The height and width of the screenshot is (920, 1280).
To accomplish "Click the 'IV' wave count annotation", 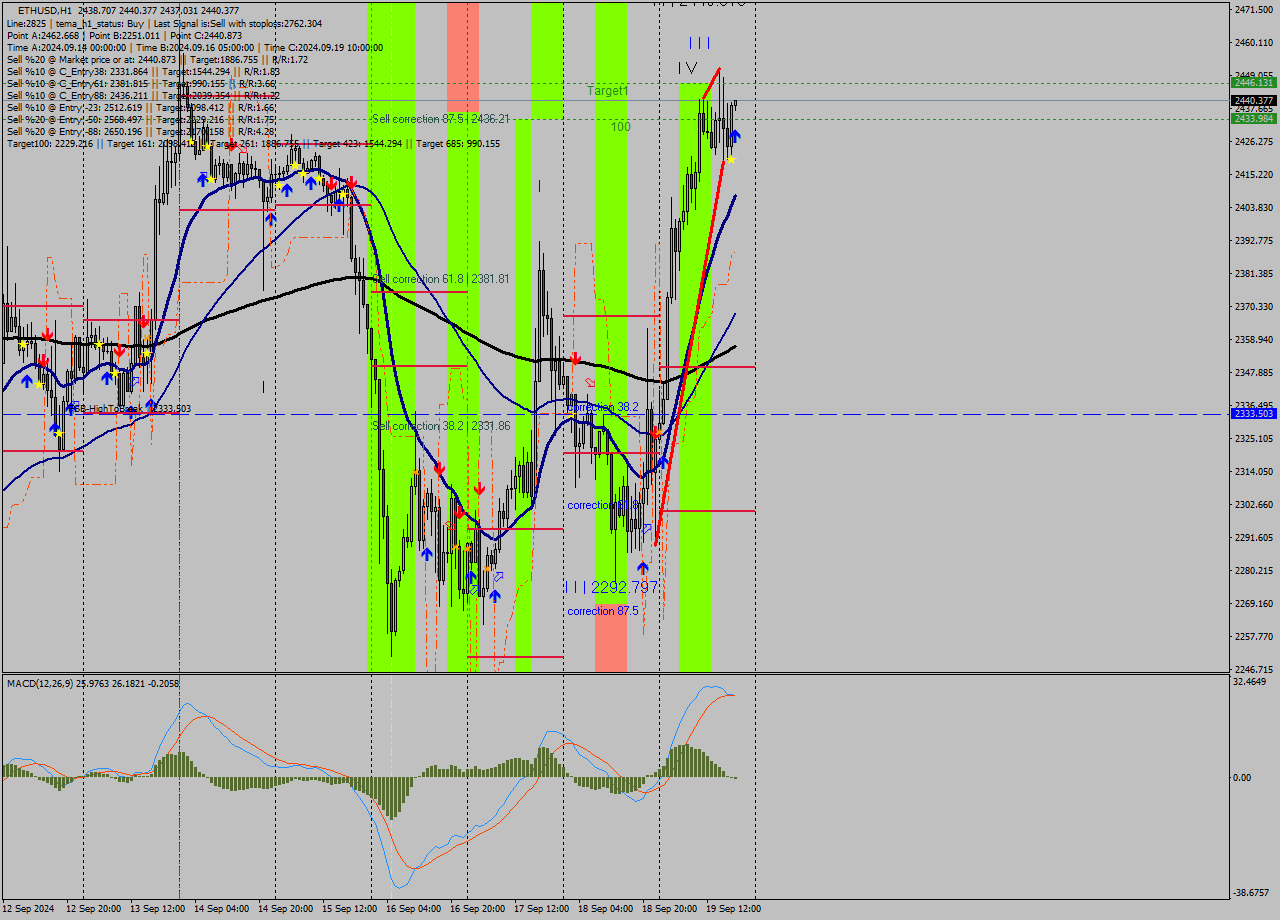I will 689,69.
